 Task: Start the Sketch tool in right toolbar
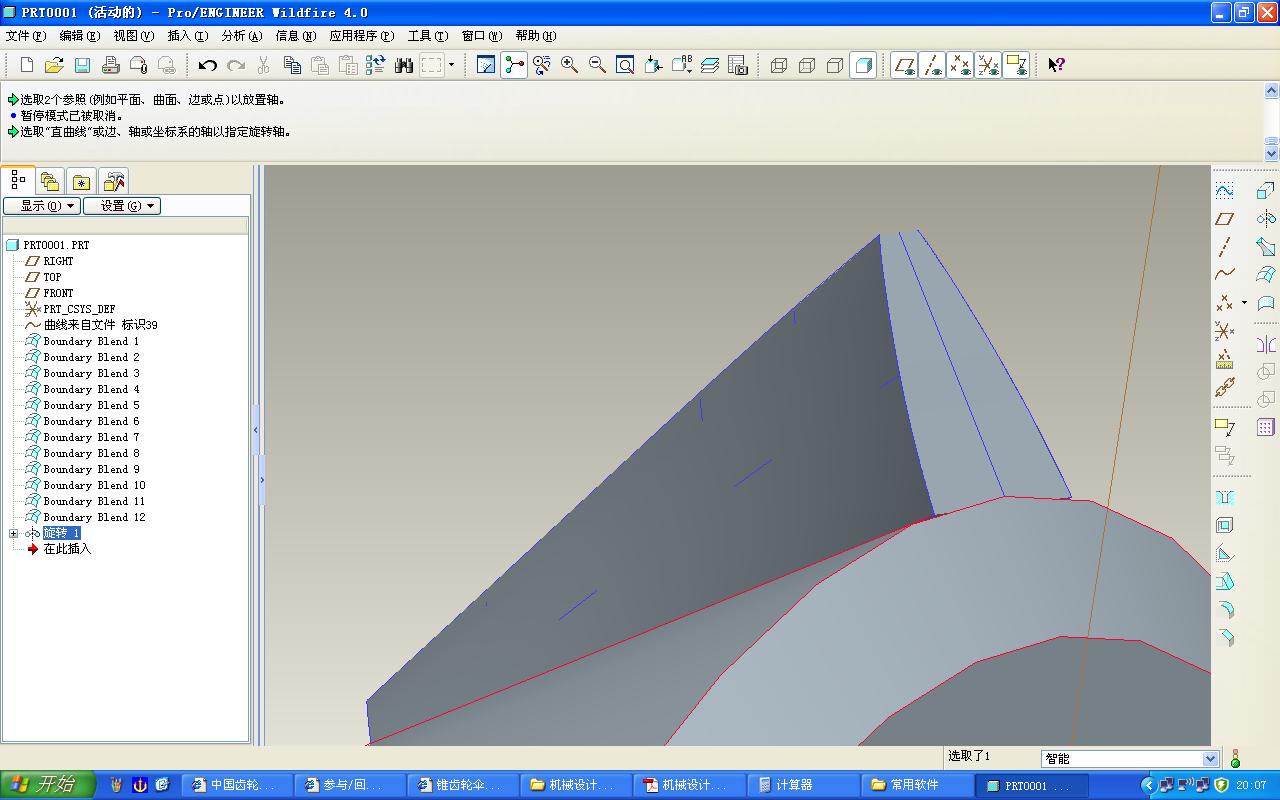(x=1224, y=190)
